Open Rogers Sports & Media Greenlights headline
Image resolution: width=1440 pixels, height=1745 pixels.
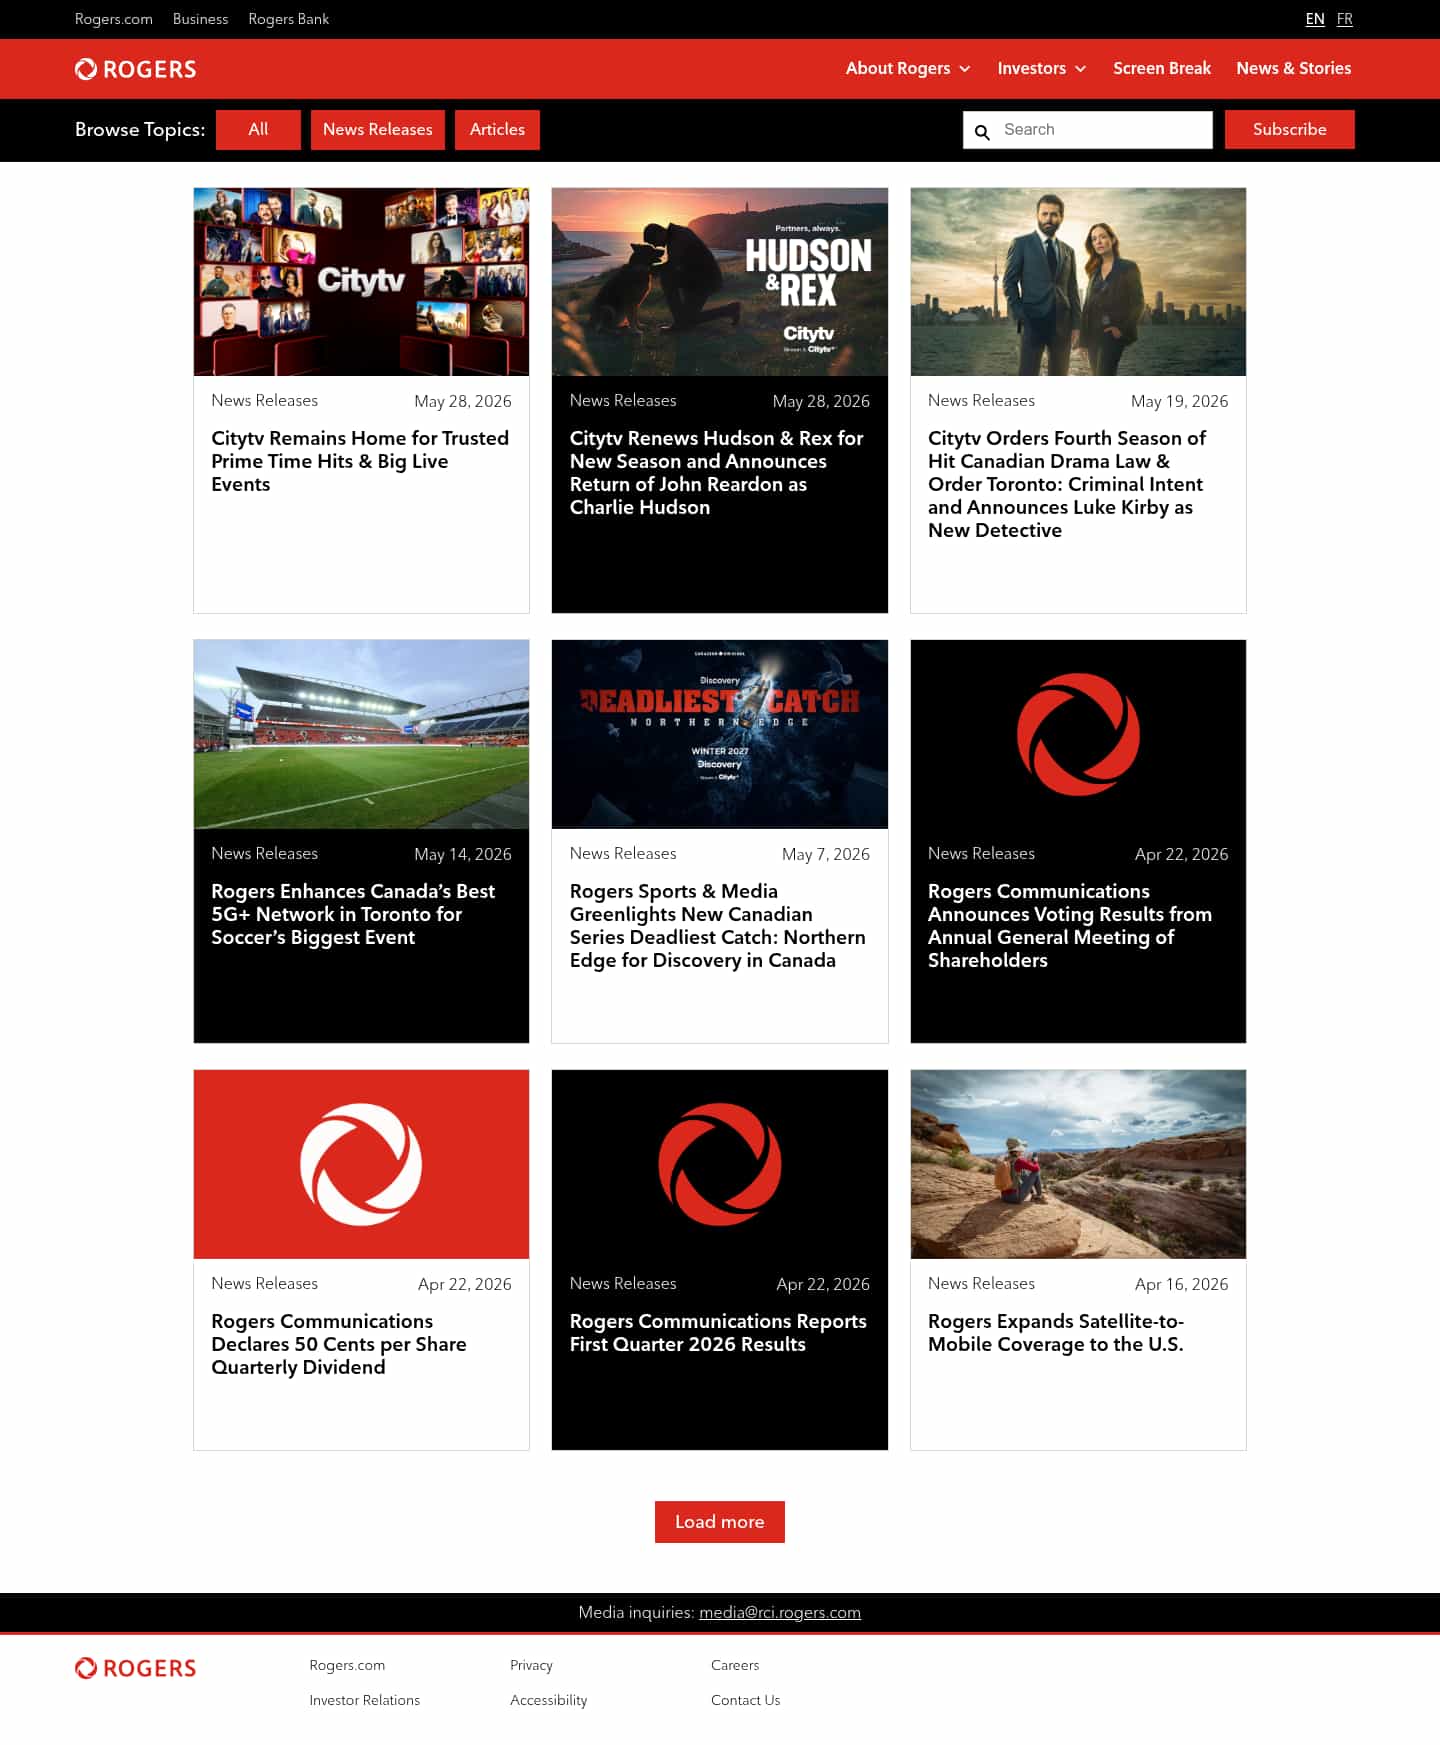click(718, 926)
